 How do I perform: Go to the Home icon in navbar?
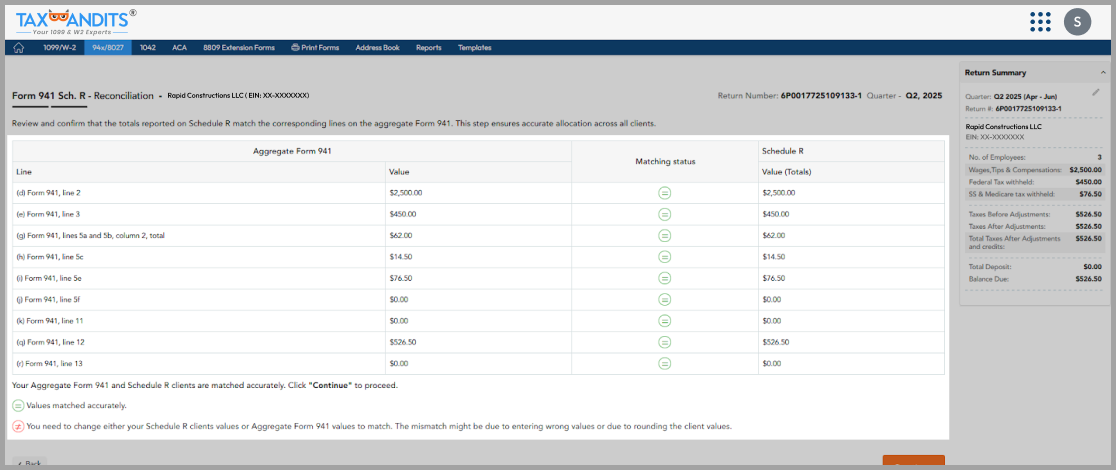(19, 47)
